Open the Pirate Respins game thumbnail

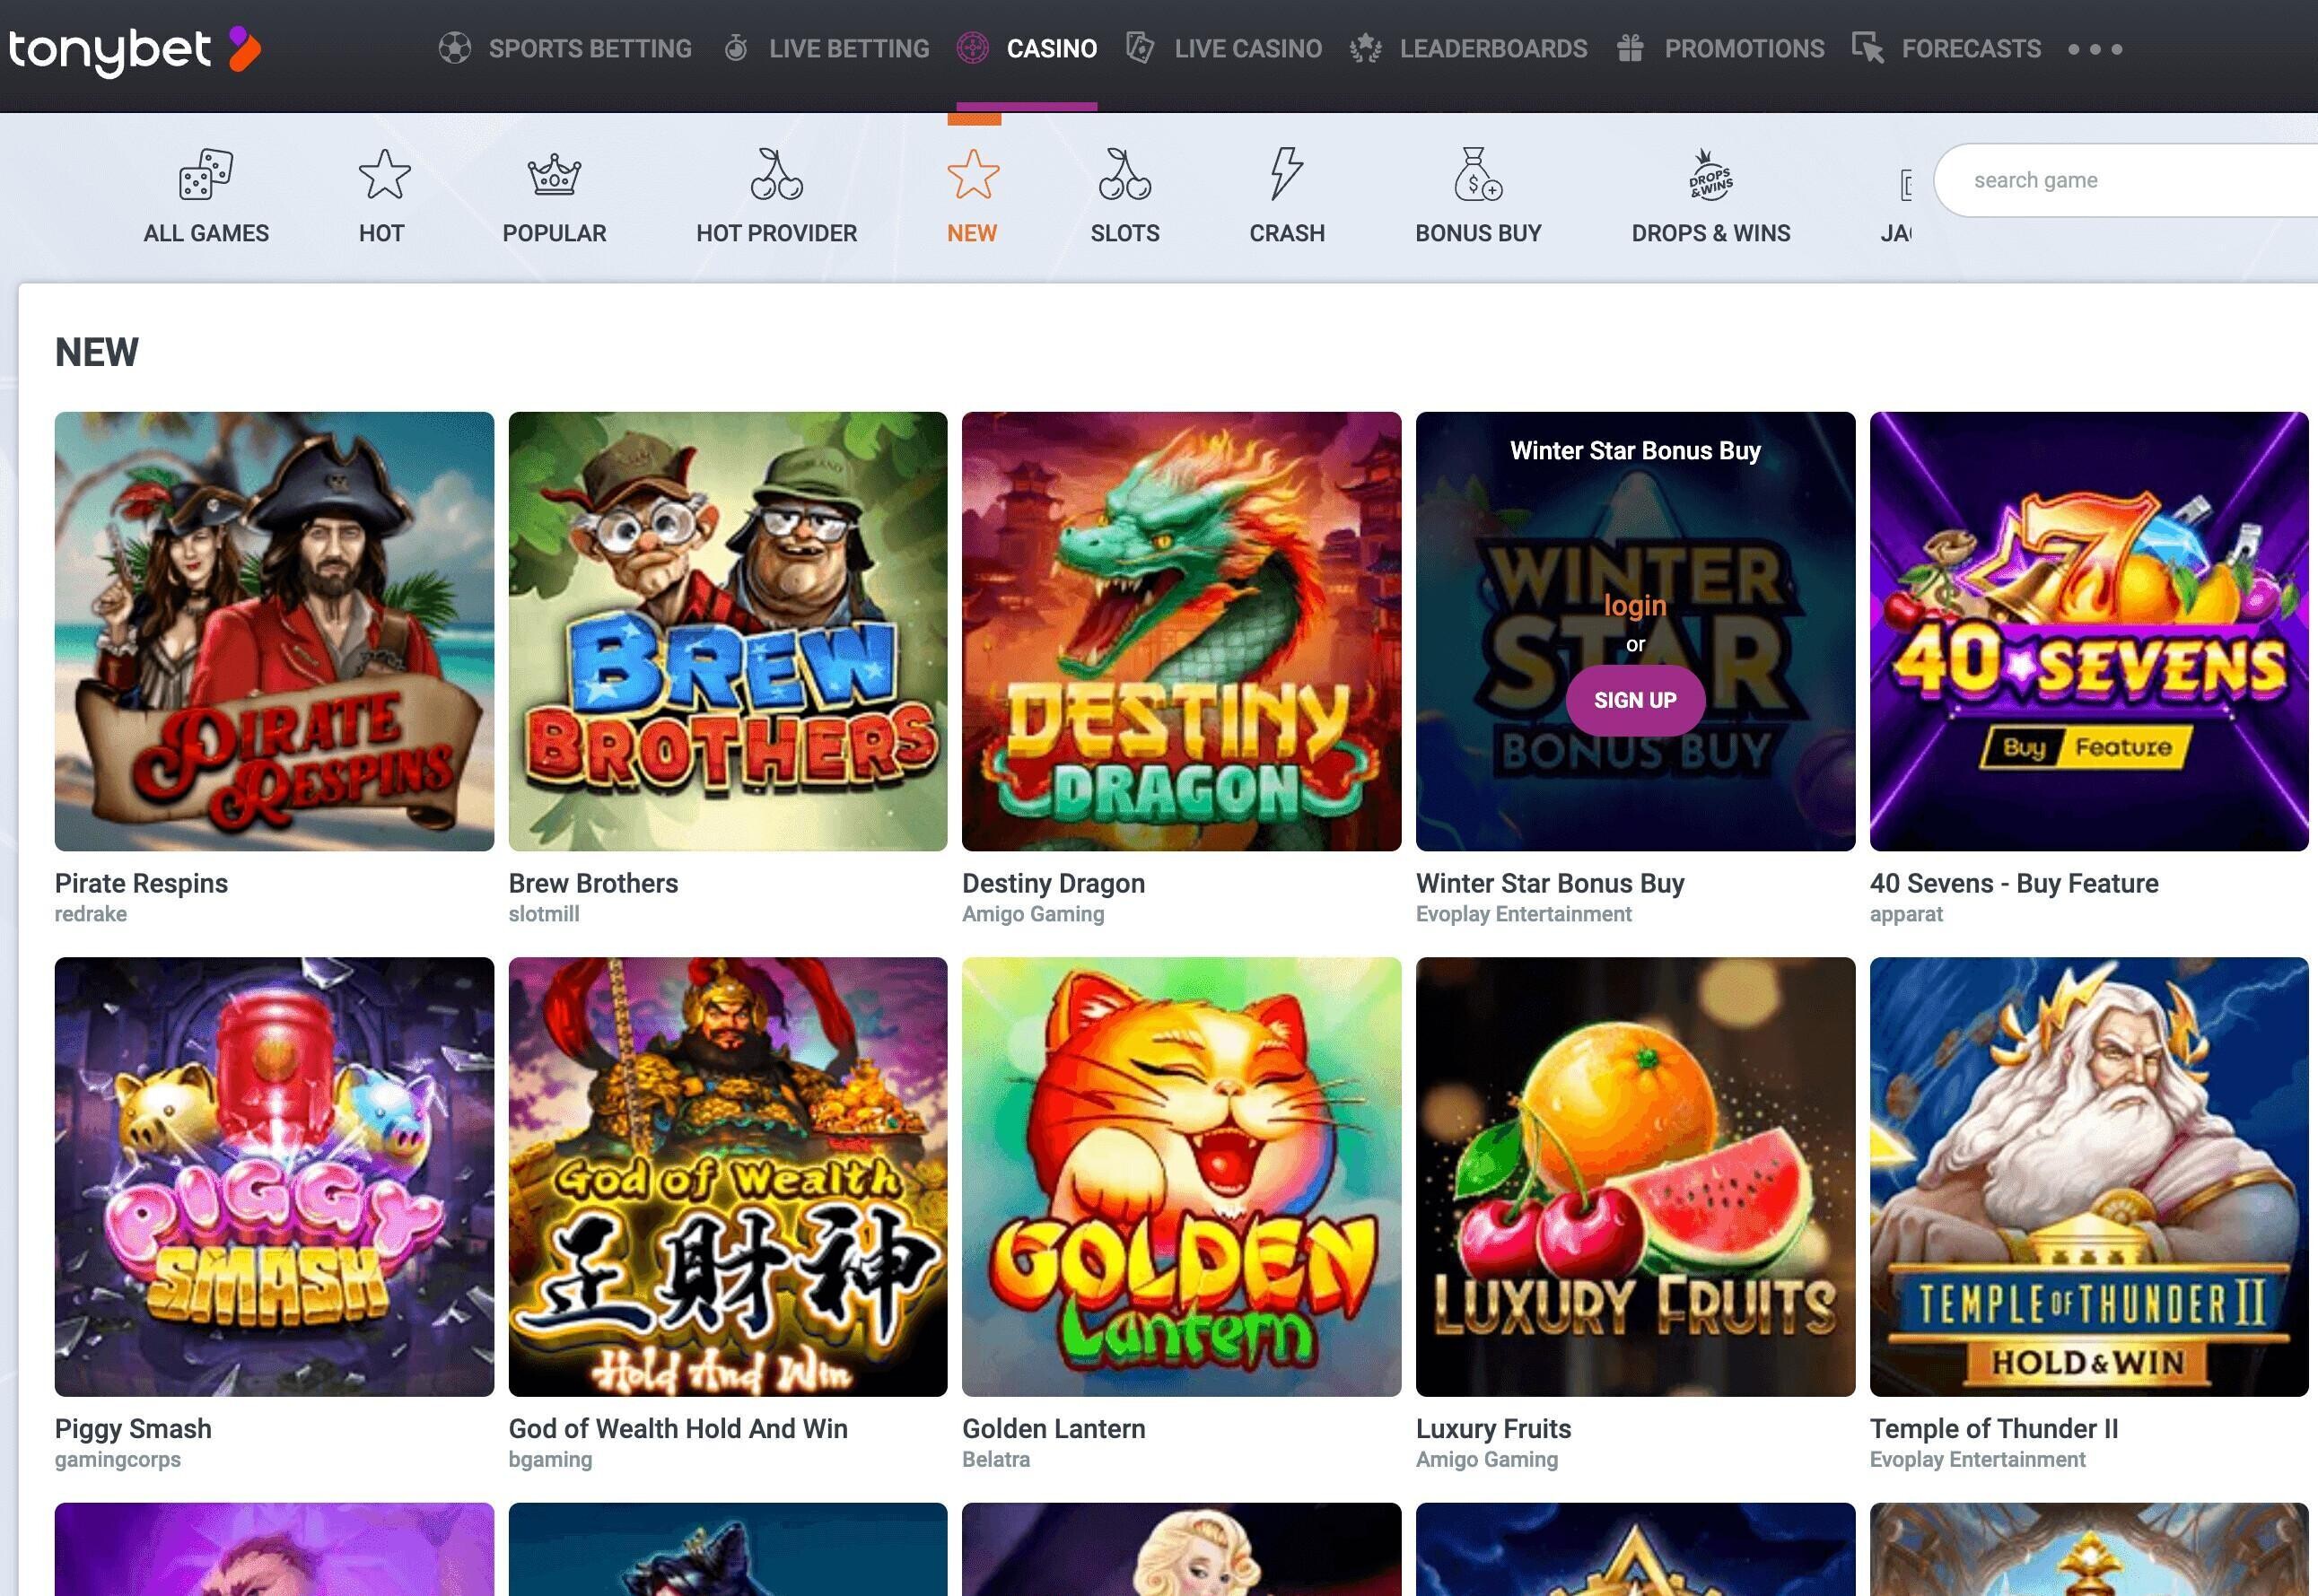pyautogui.click(x=274, y=631)
